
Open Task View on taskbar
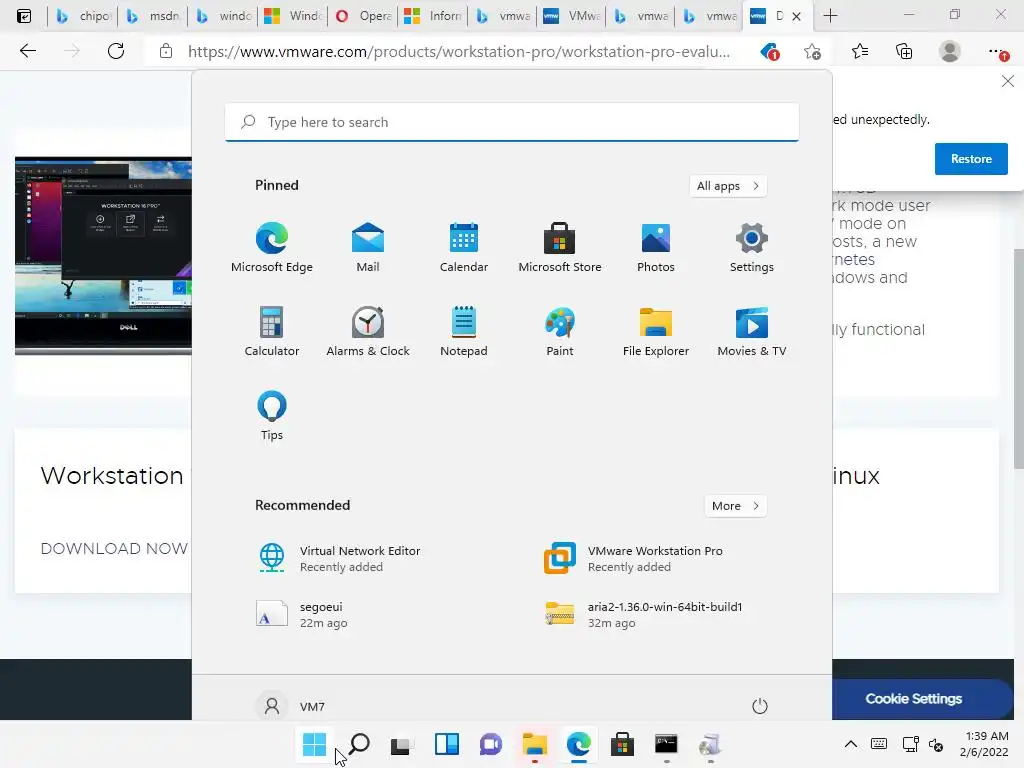402,744
